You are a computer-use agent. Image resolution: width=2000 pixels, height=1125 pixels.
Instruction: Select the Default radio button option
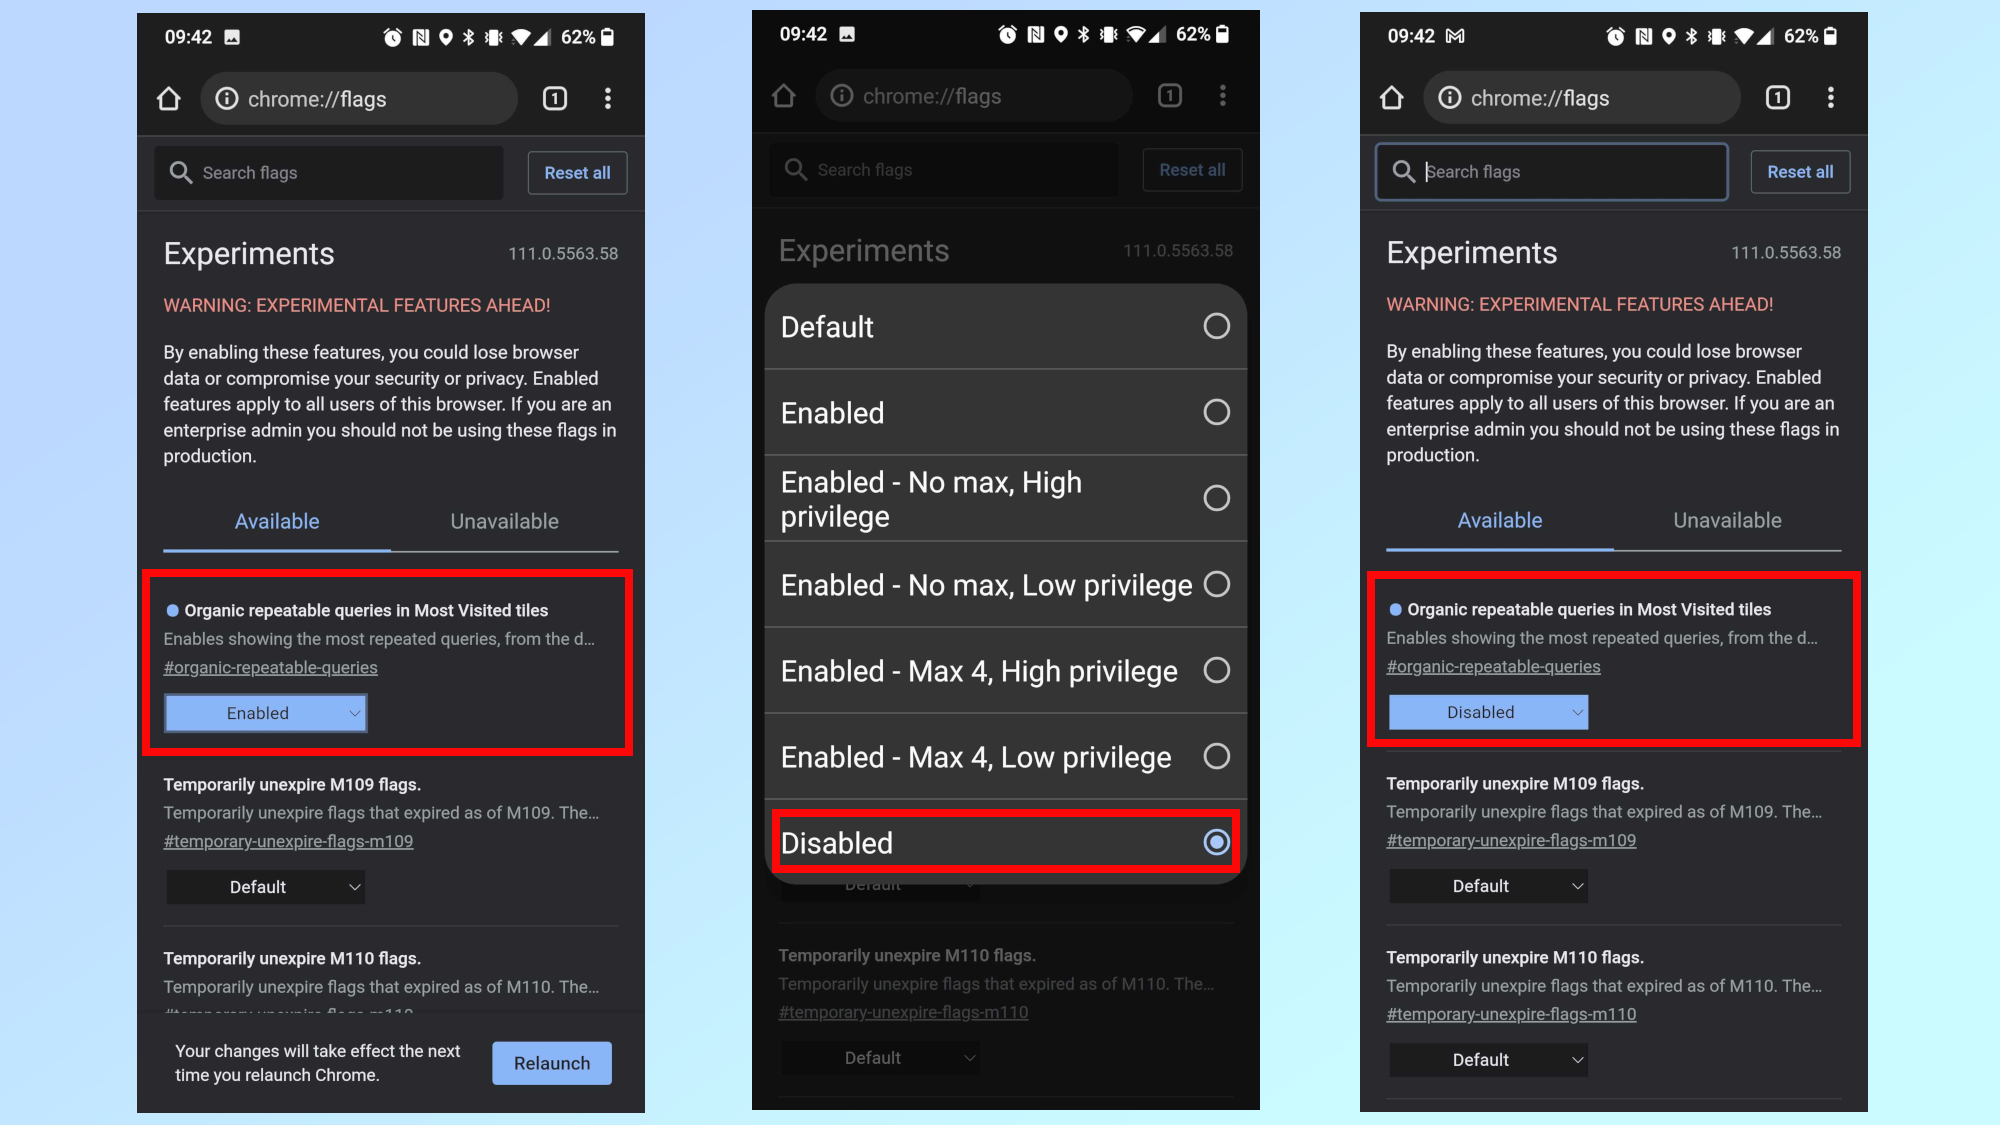[x=1214, y=326]
